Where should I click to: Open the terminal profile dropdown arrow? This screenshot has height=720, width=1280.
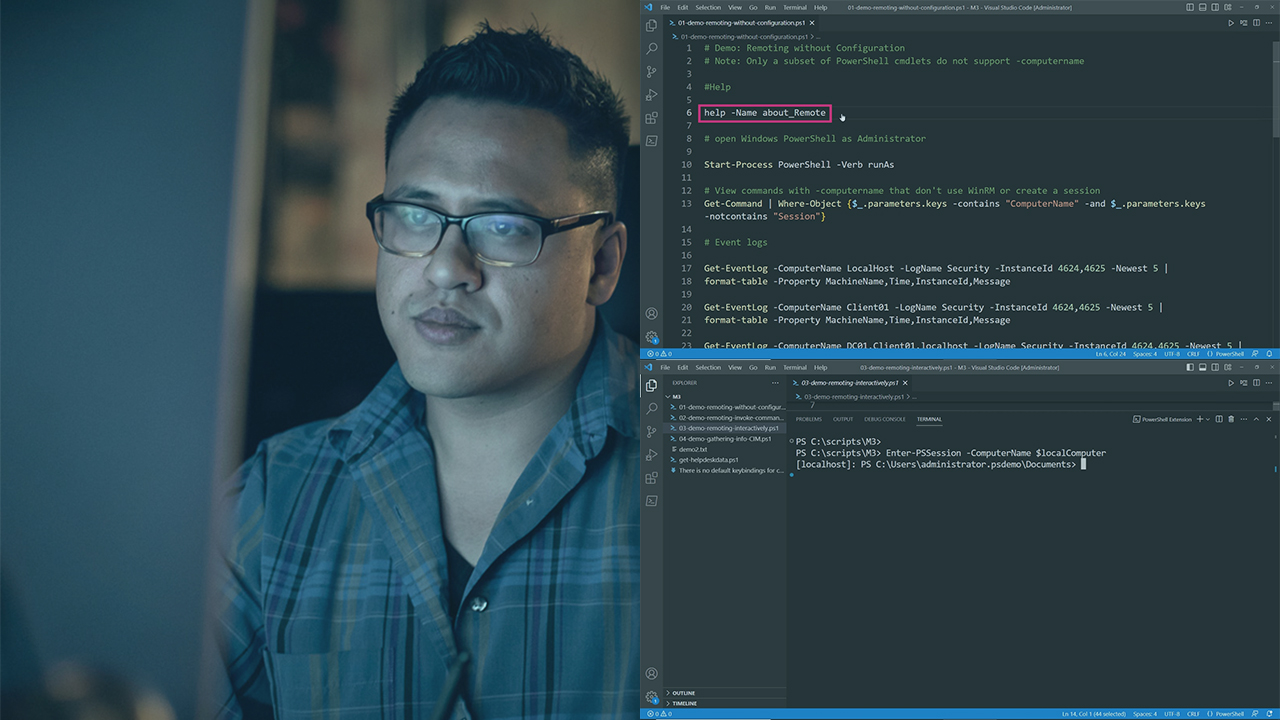click(x=1208, y=419)
